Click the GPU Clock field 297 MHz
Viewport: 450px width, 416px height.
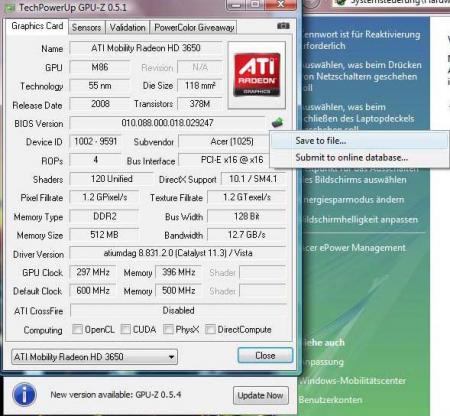pos(93,272)
